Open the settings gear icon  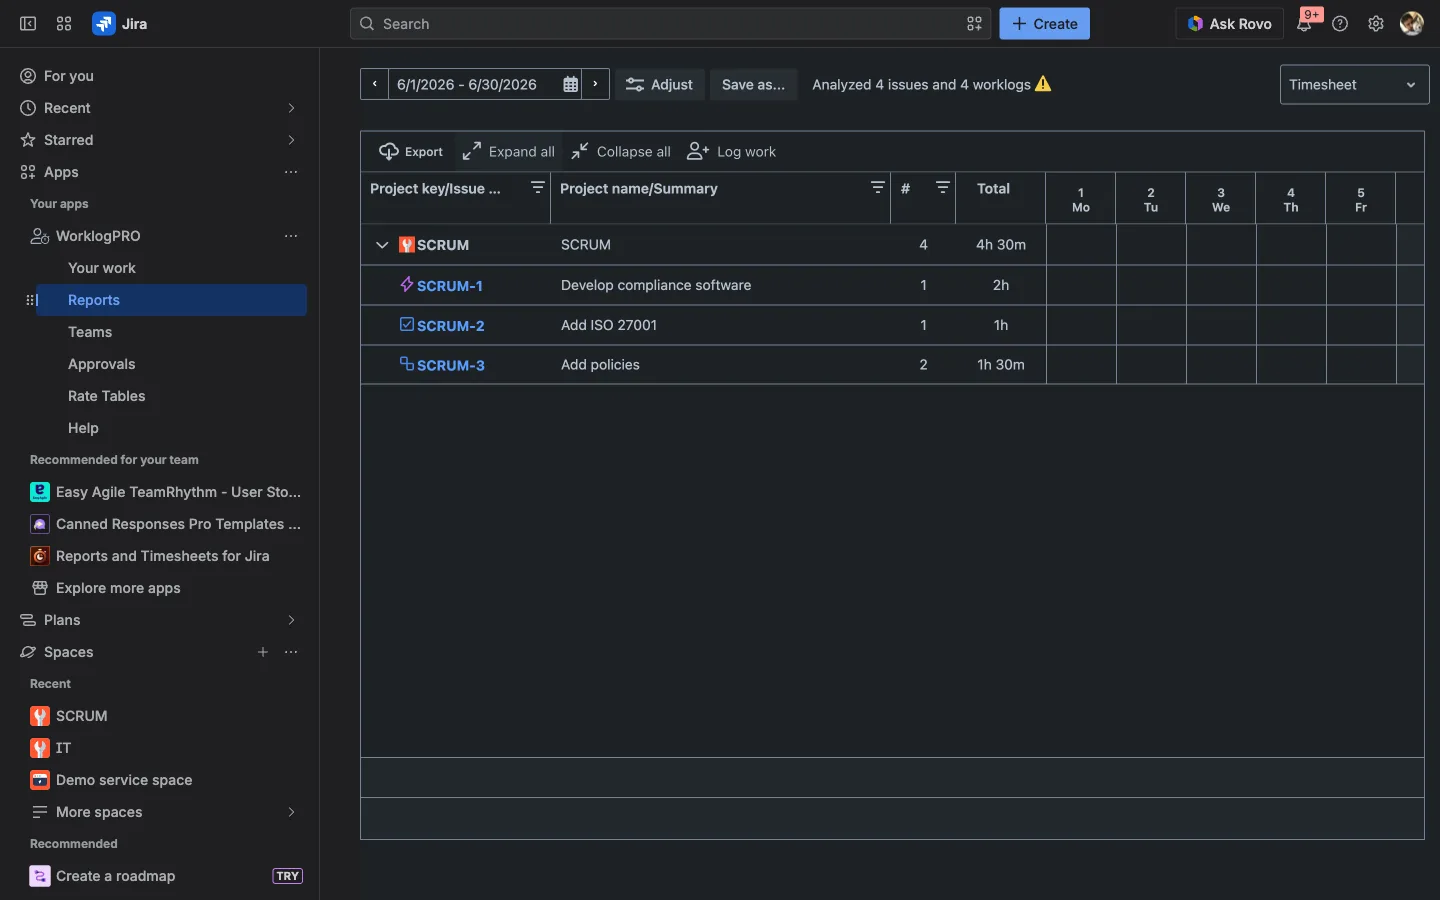click(1376, 24)
